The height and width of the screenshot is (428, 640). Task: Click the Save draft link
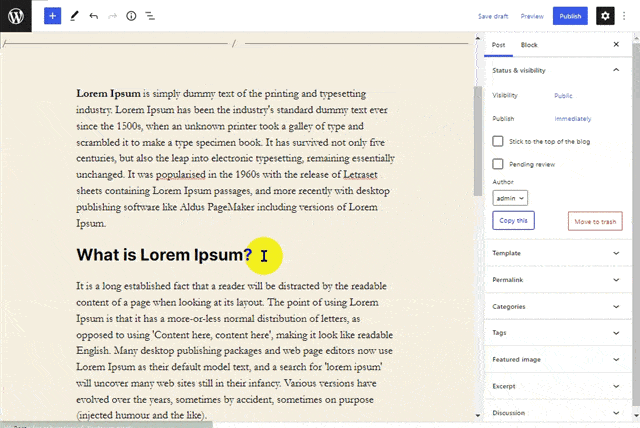pyautogui.click(x=493, y=16)
